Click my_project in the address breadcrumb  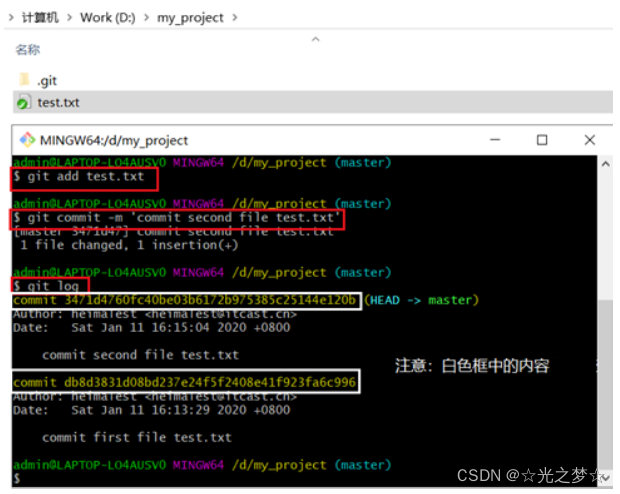190,17
